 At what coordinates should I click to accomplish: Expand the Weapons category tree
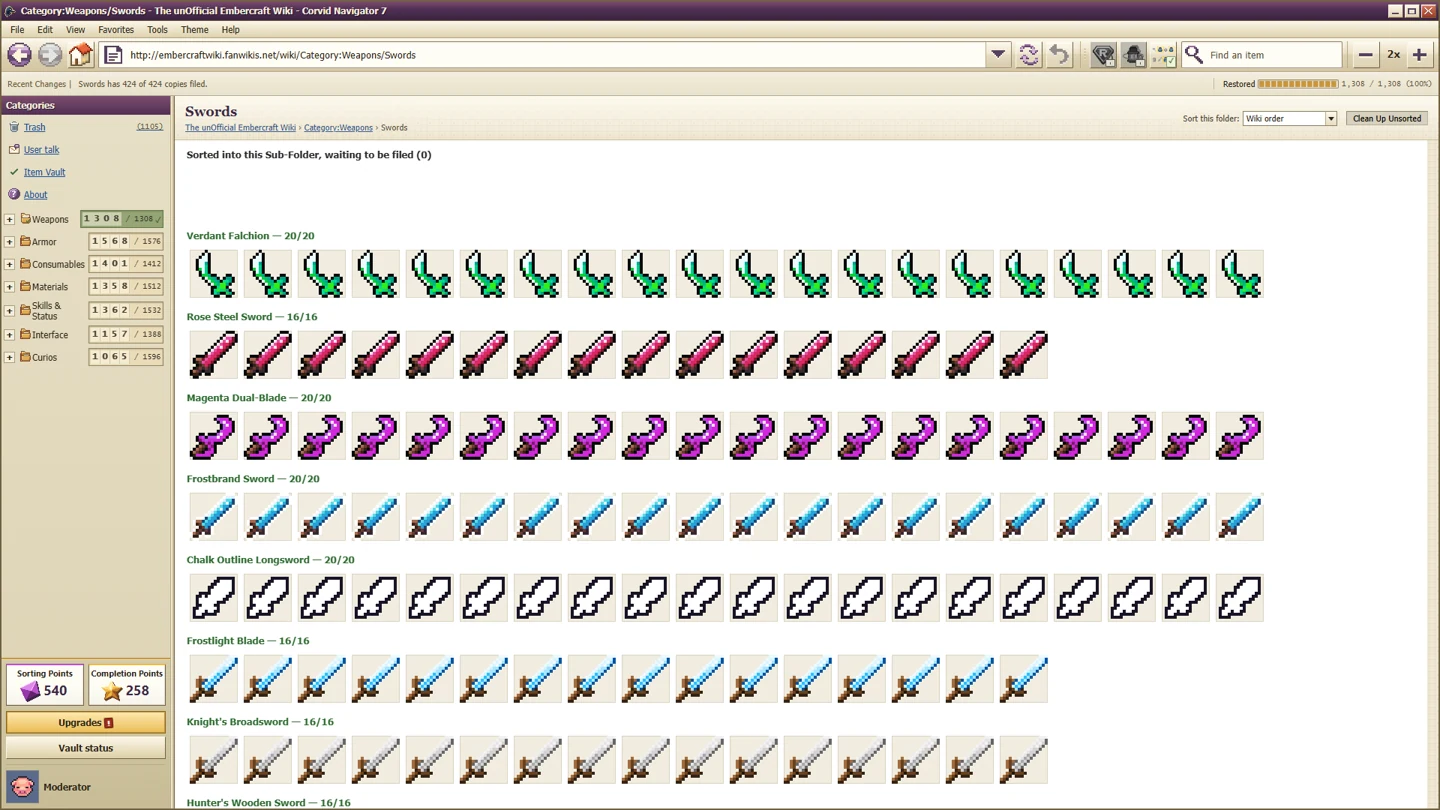point(10,219)
